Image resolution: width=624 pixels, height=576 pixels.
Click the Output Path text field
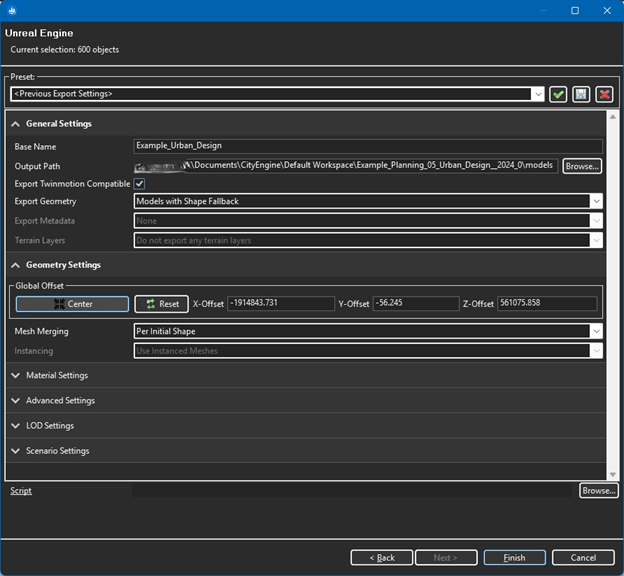[346, 166]
